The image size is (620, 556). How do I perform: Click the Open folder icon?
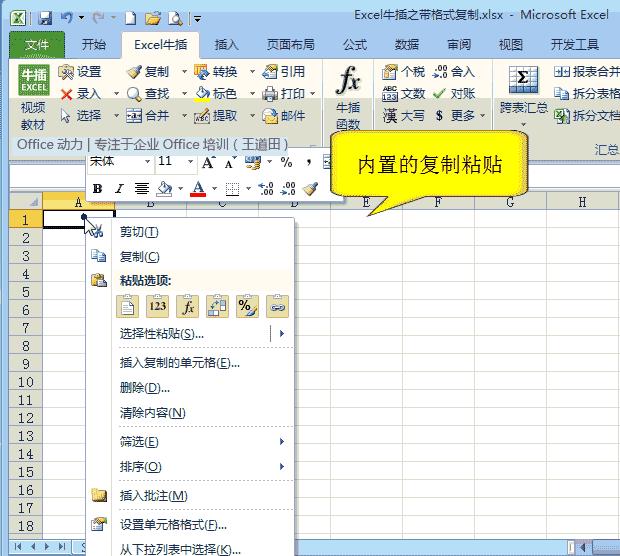153,18
